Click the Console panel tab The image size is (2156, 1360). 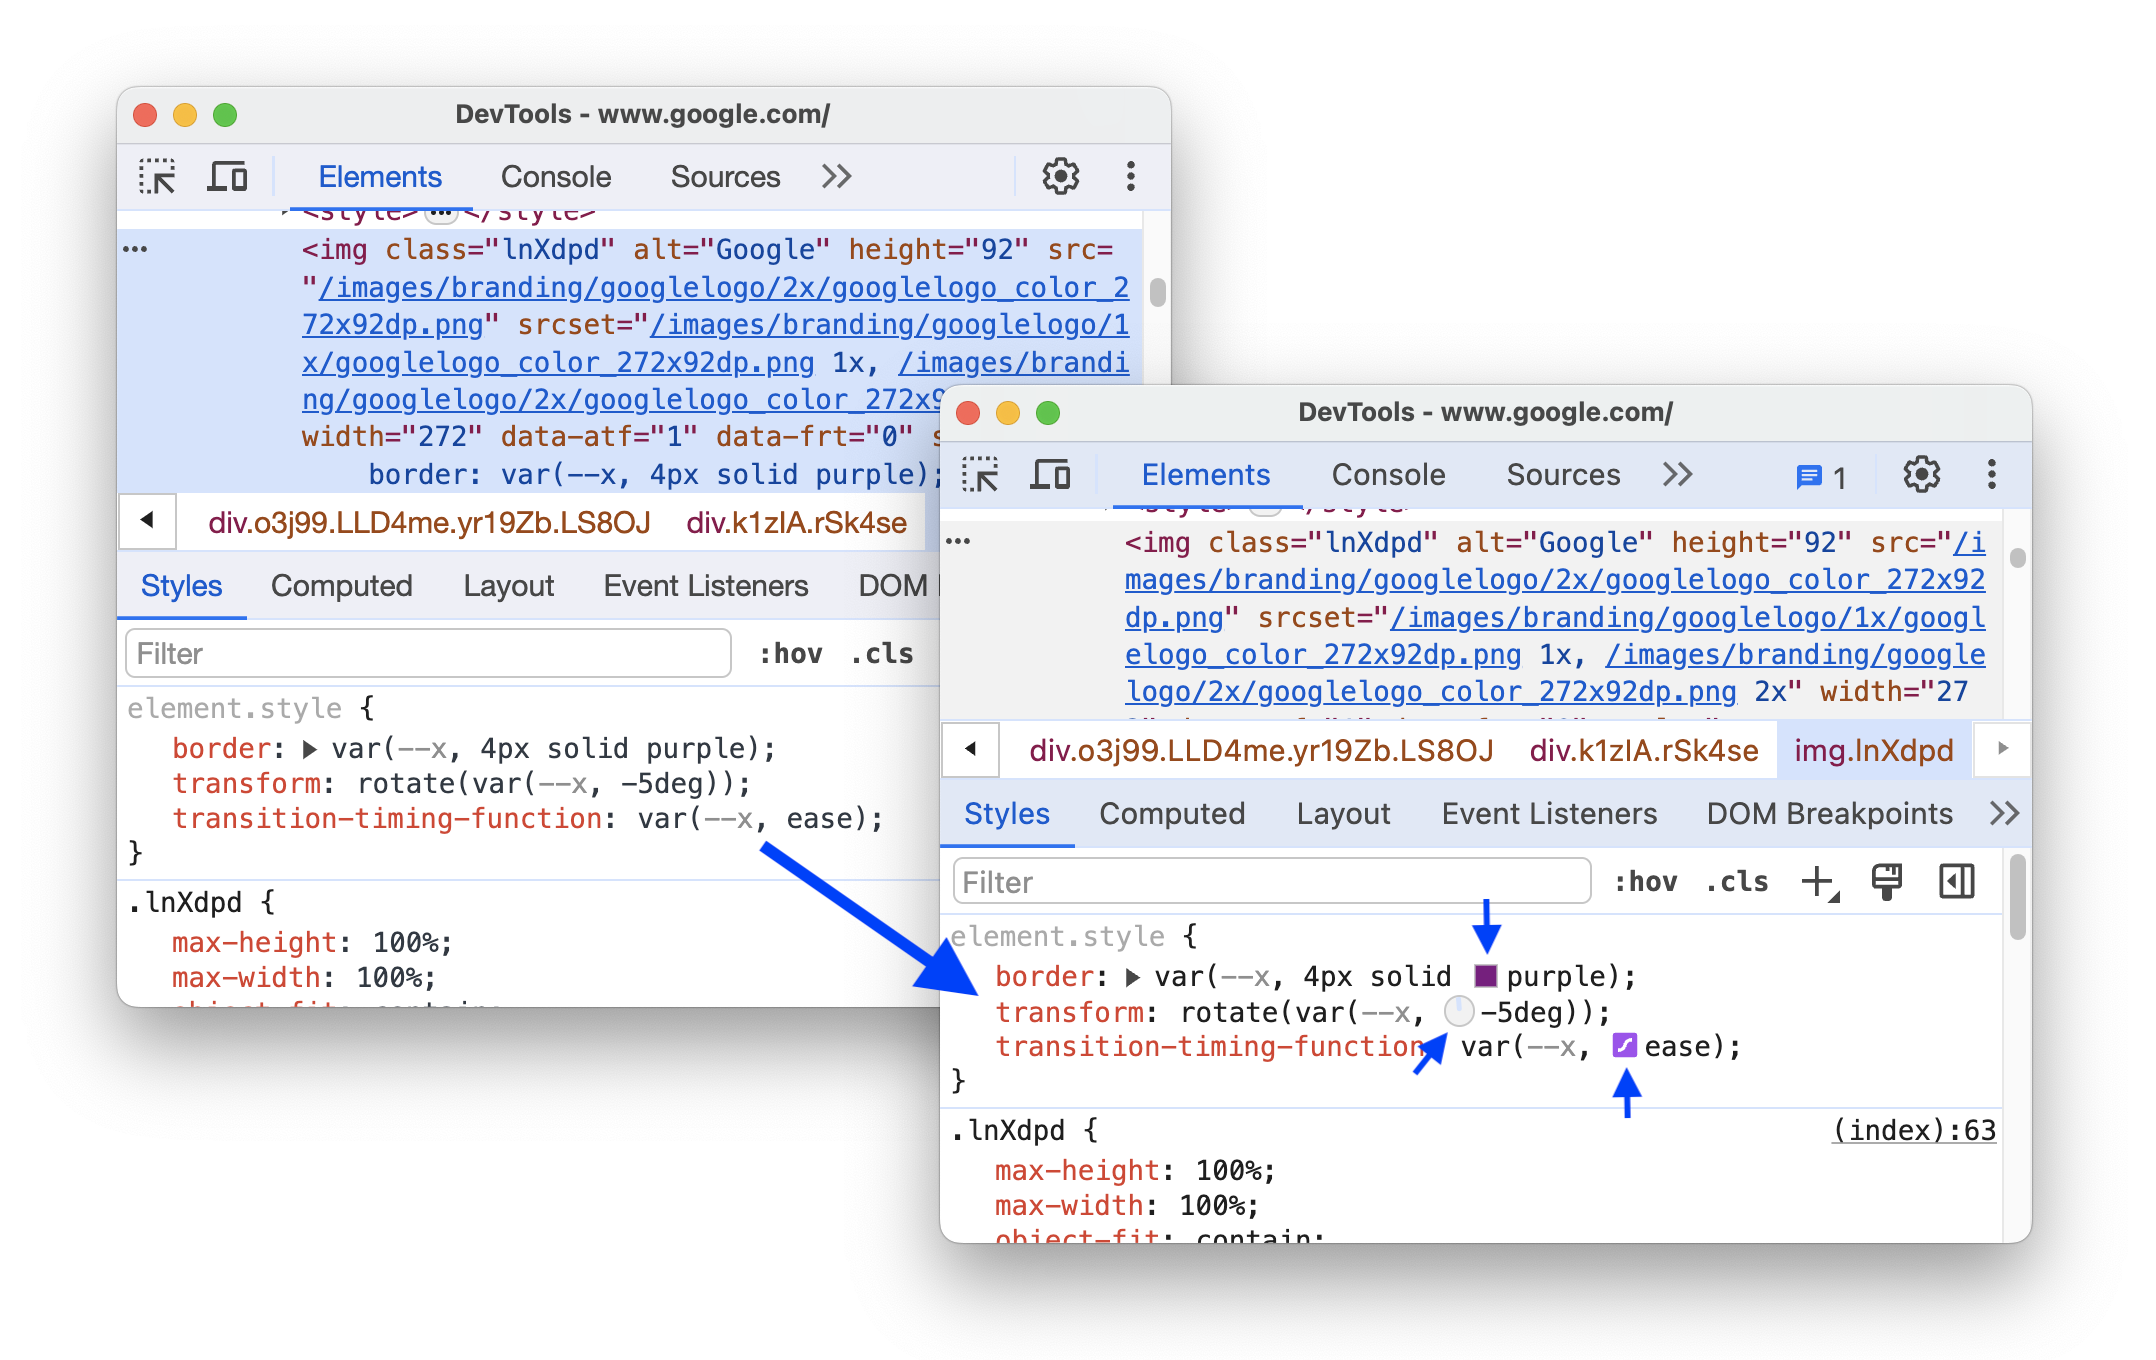pos(1387,473)
